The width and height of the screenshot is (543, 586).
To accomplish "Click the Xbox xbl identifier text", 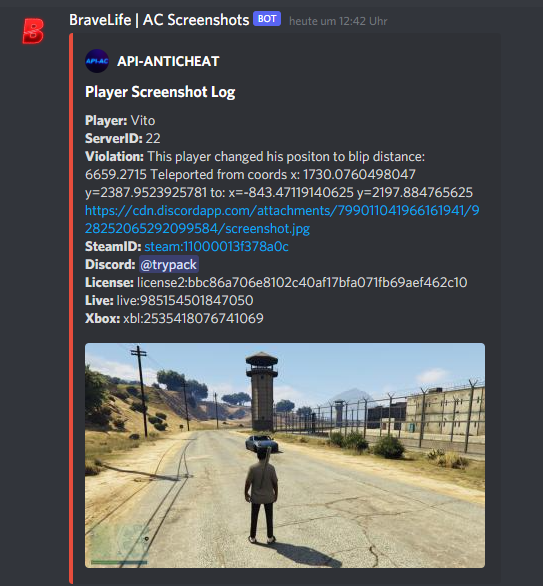I will [193, 318].
